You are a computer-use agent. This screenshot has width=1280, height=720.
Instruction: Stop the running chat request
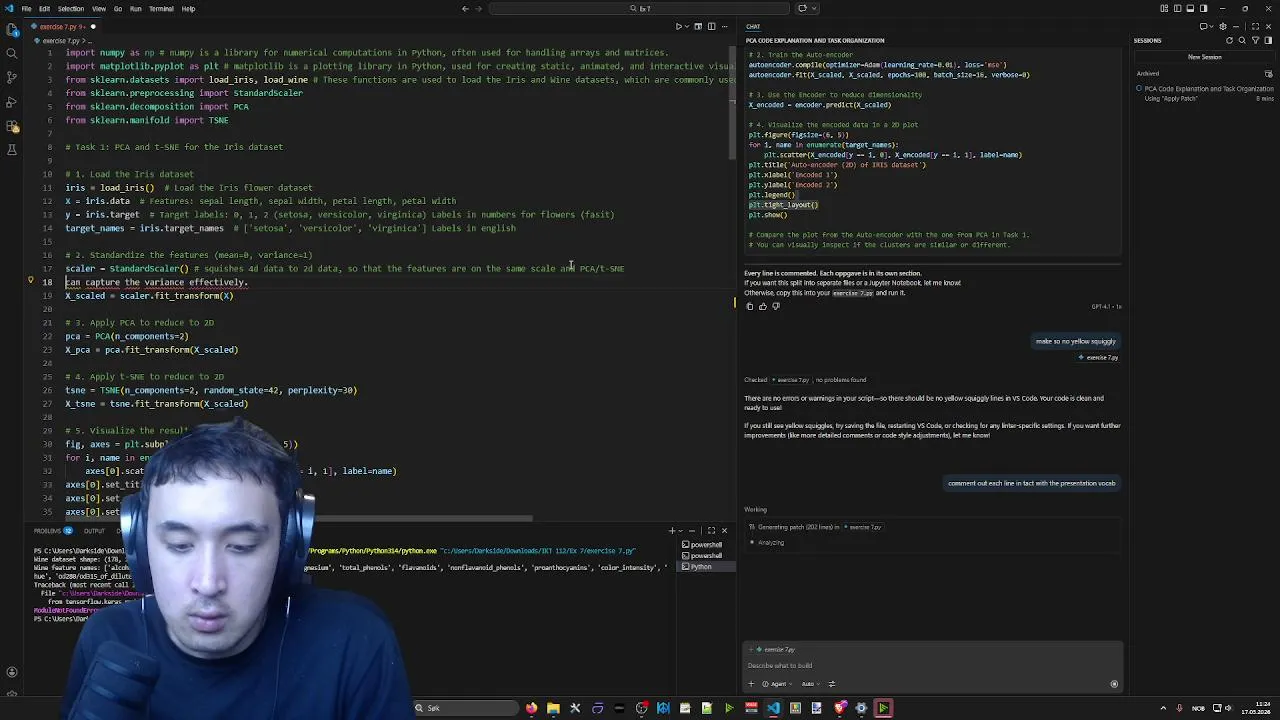tap(1114, 684)
